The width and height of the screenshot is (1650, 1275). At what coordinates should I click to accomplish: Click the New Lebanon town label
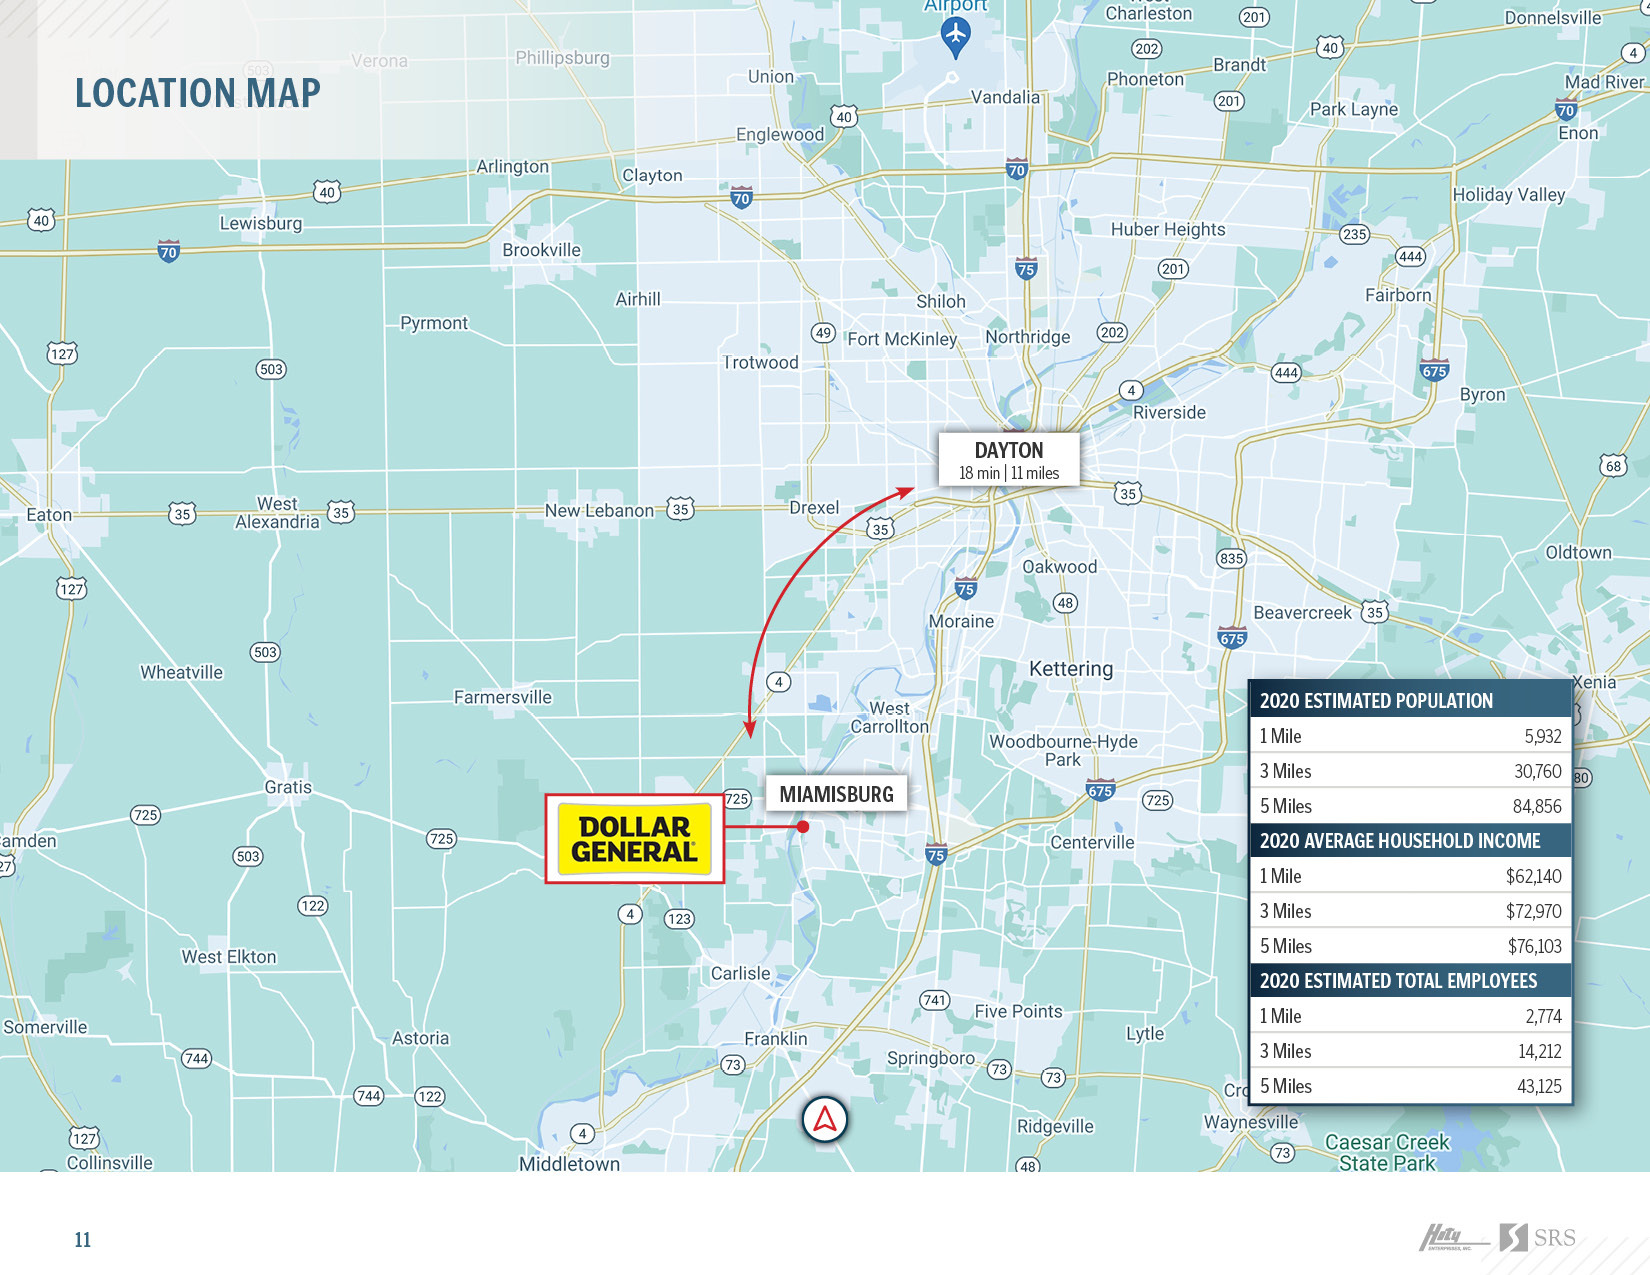(x=599, y=510)
